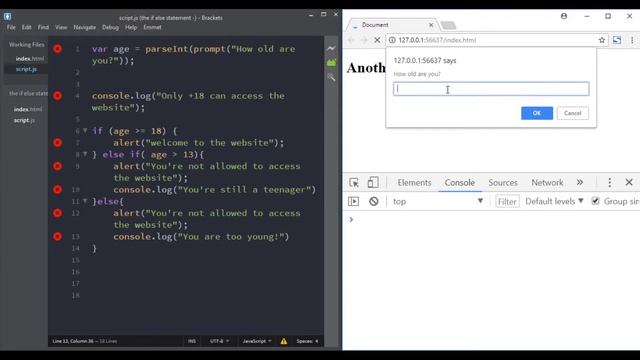Show the console sidebar icon

[x=353, y=201]
